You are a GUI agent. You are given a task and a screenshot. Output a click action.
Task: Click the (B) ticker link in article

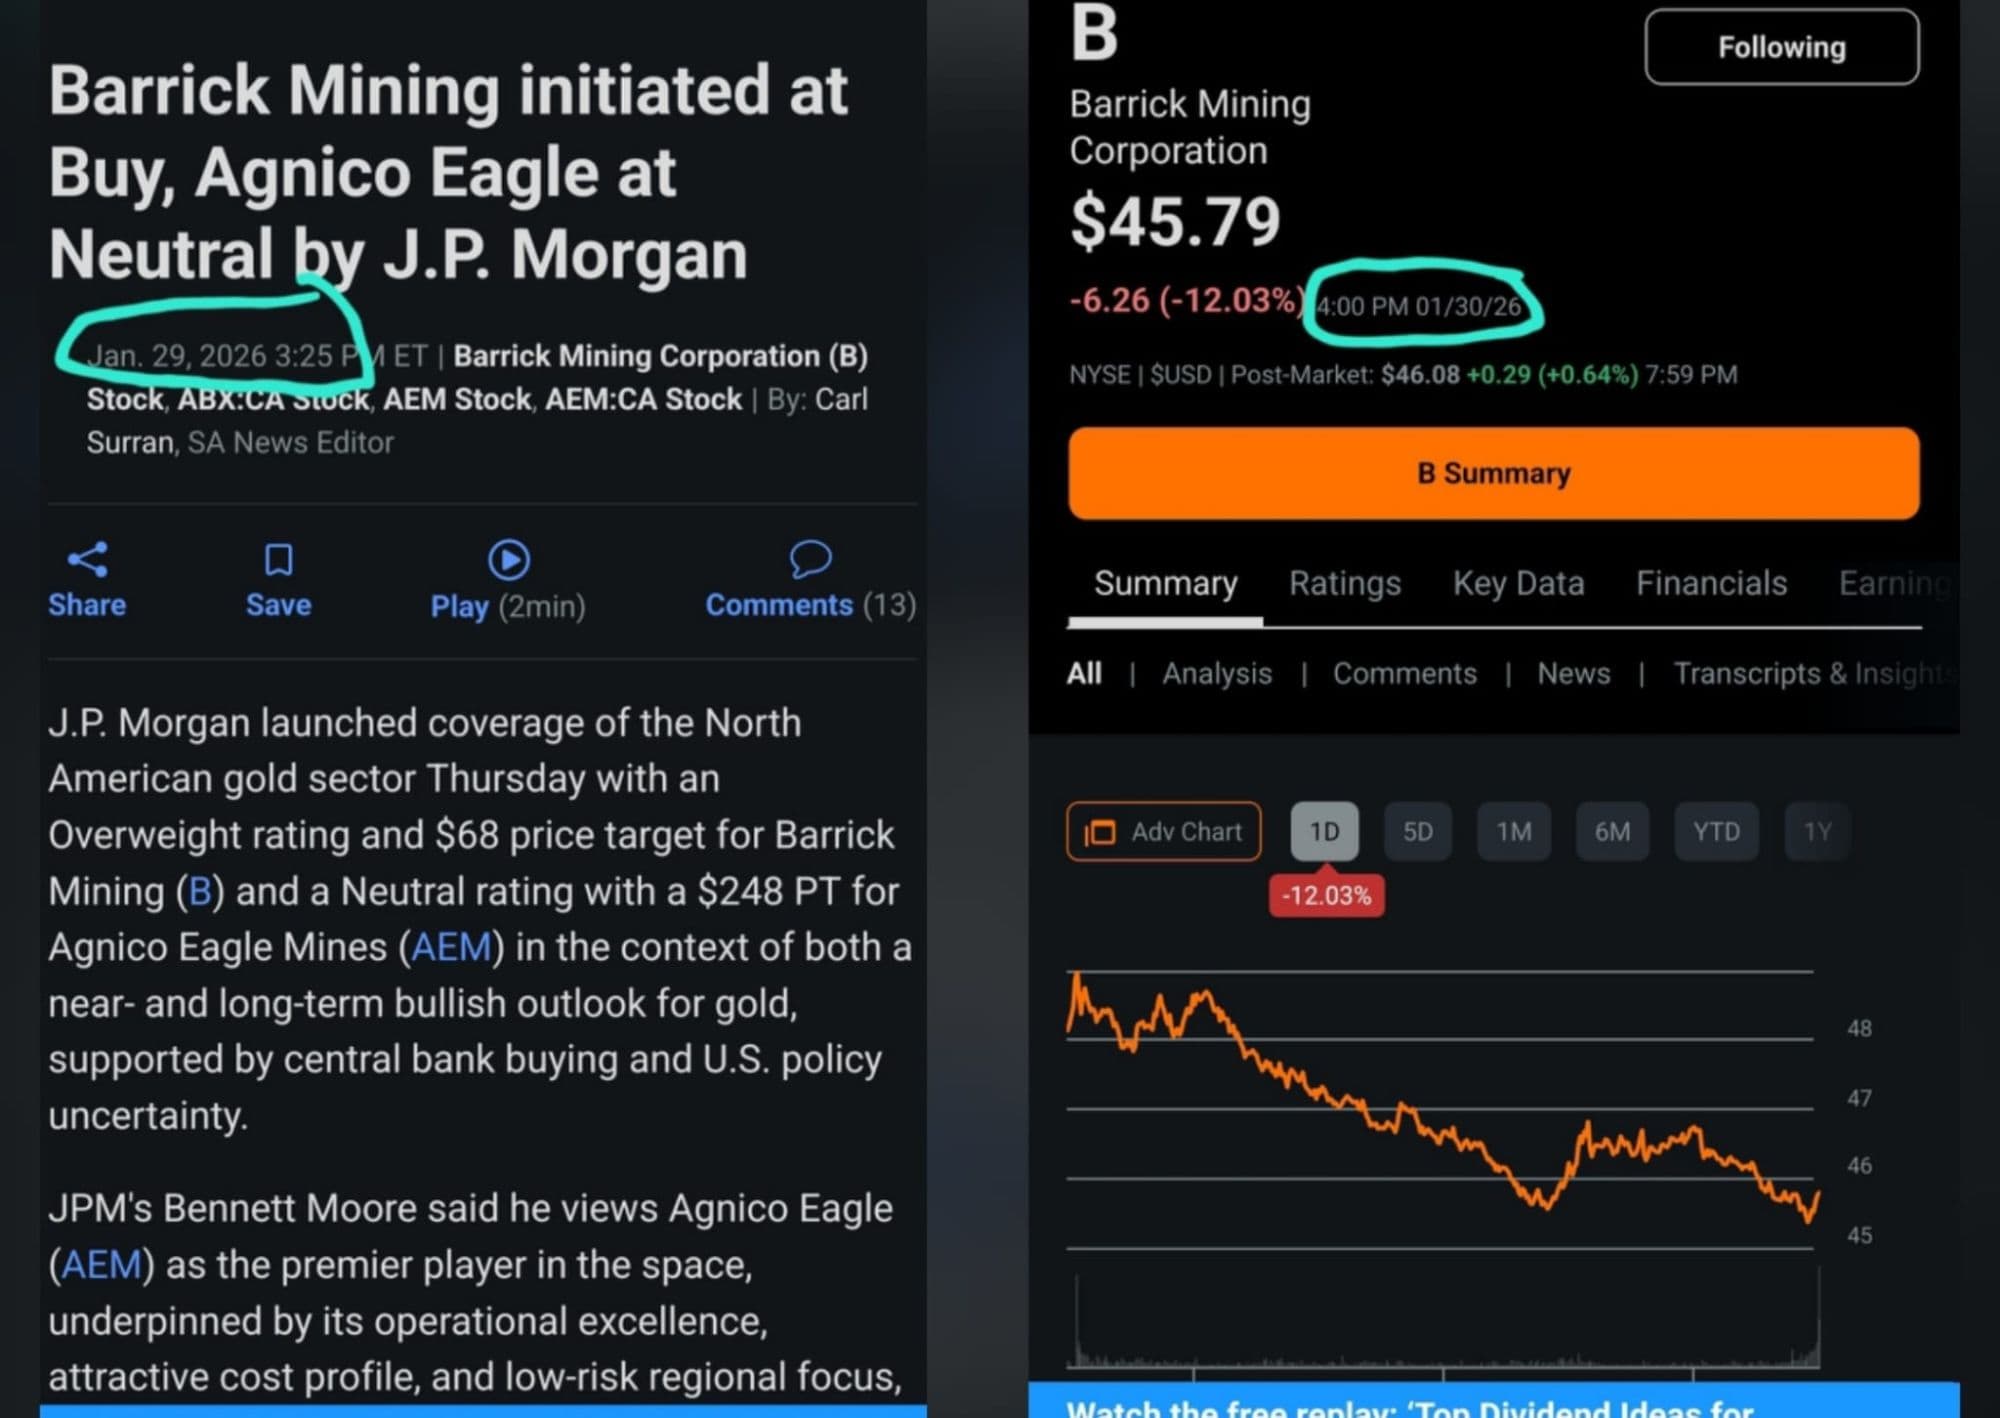(200, 891)
